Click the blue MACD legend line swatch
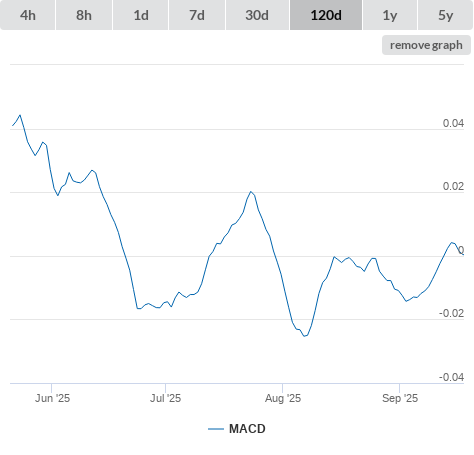 click(x=216, y=429)
